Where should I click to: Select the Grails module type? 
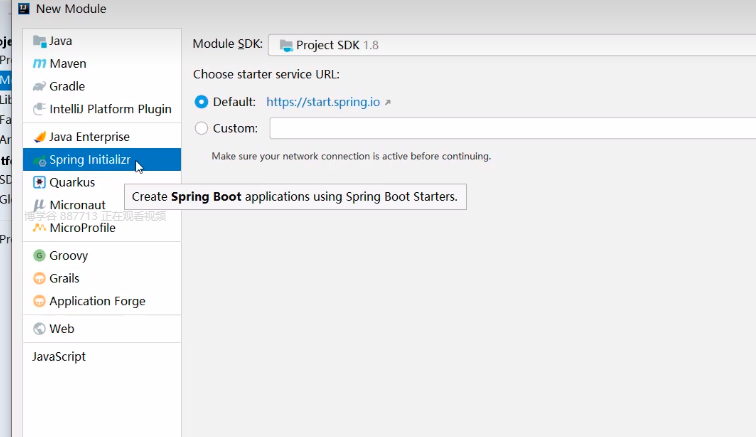pyautogui.click(x=102, y=278)
